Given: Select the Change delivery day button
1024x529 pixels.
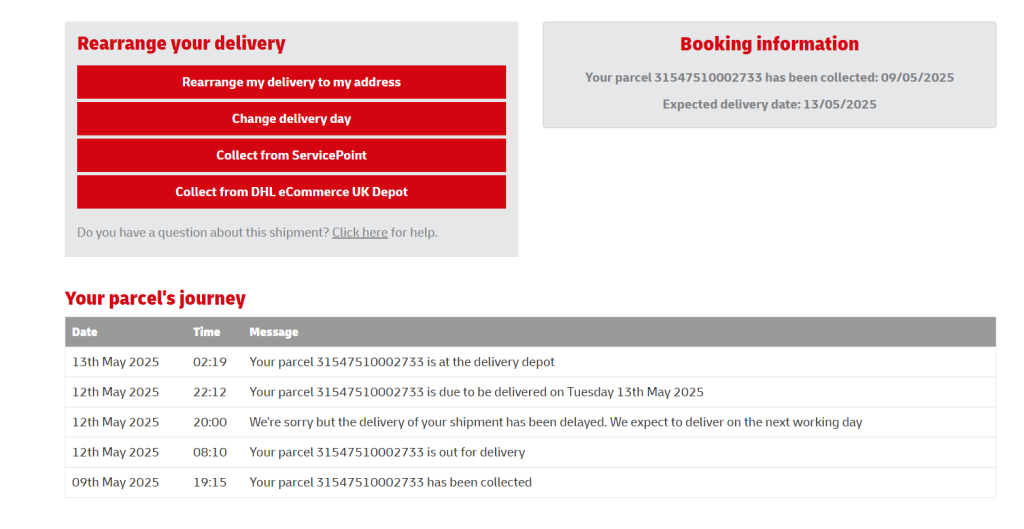Looking at the screenshot, I should pyautogui.click(x=291, y=119).
